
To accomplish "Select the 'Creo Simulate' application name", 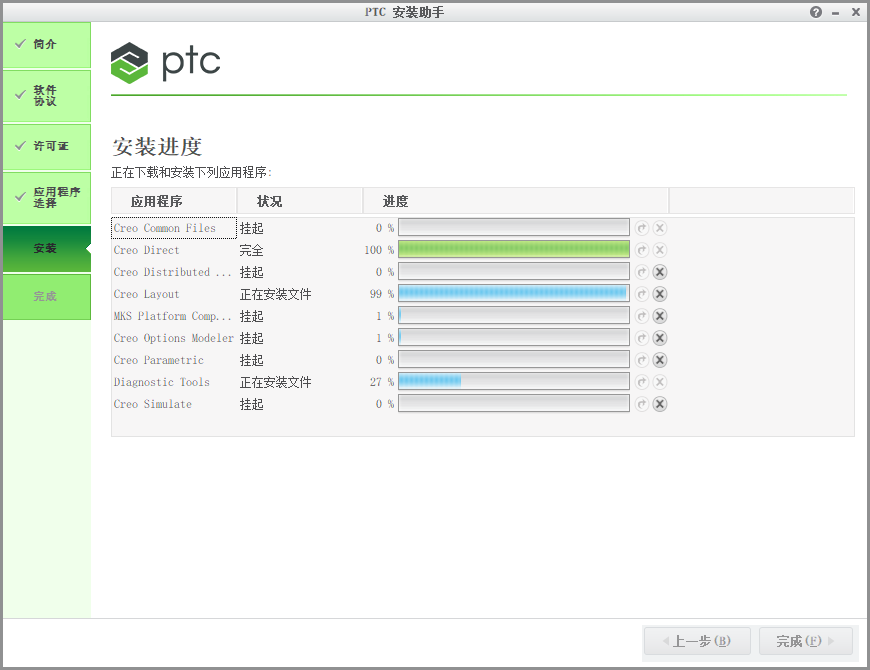I will pos(153,404).
